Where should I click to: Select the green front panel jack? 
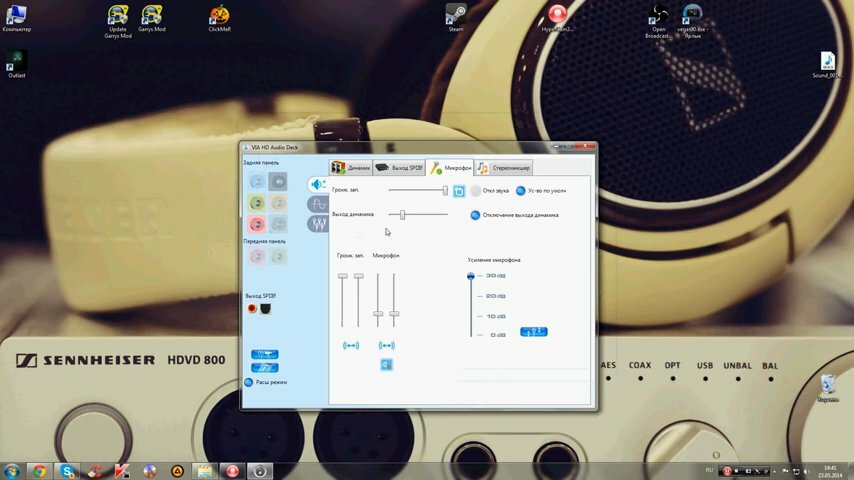point(278,256)
